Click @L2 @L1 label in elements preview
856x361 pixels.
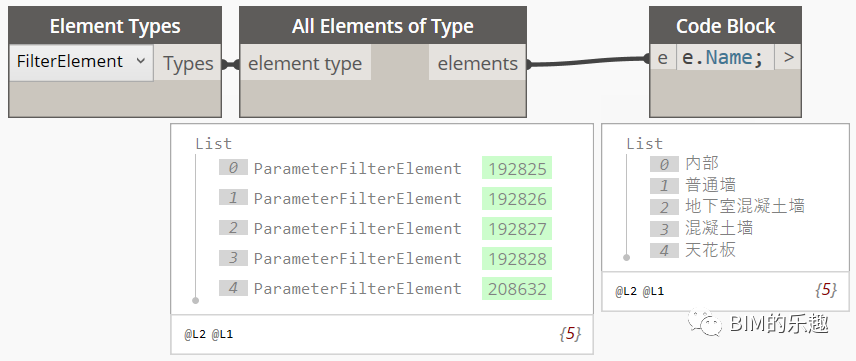209,334
